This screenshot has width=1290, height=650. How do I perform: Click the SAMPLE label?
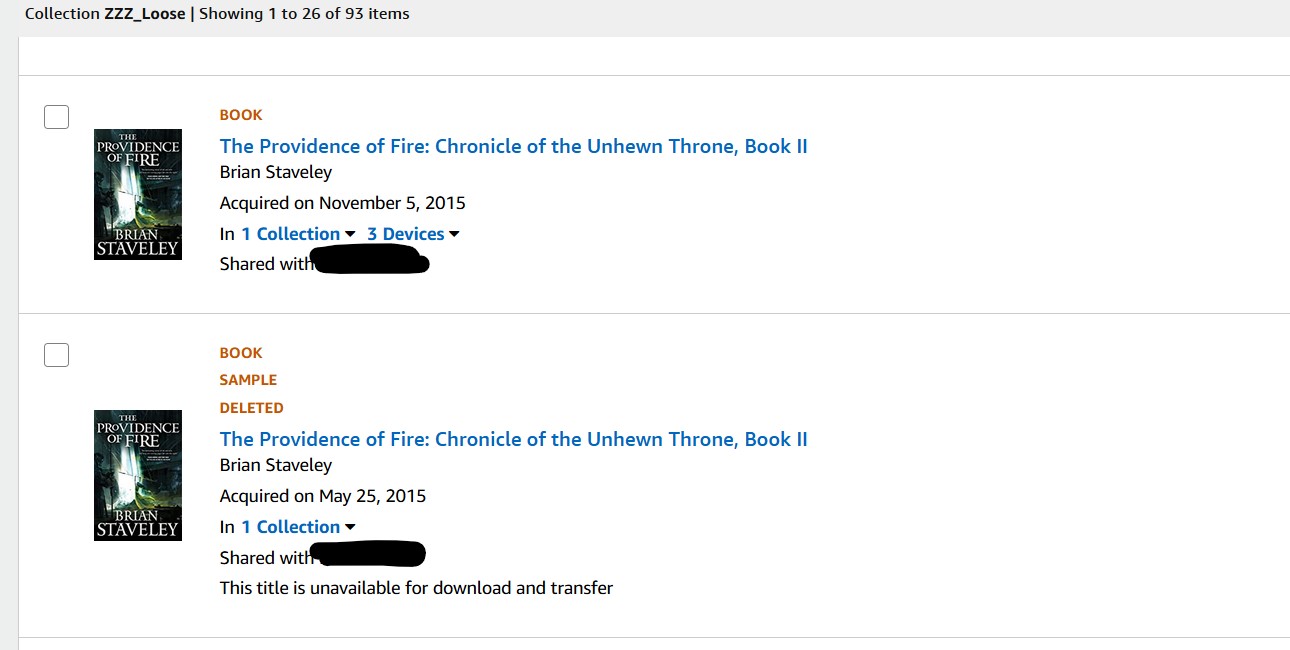coord(248,380)
